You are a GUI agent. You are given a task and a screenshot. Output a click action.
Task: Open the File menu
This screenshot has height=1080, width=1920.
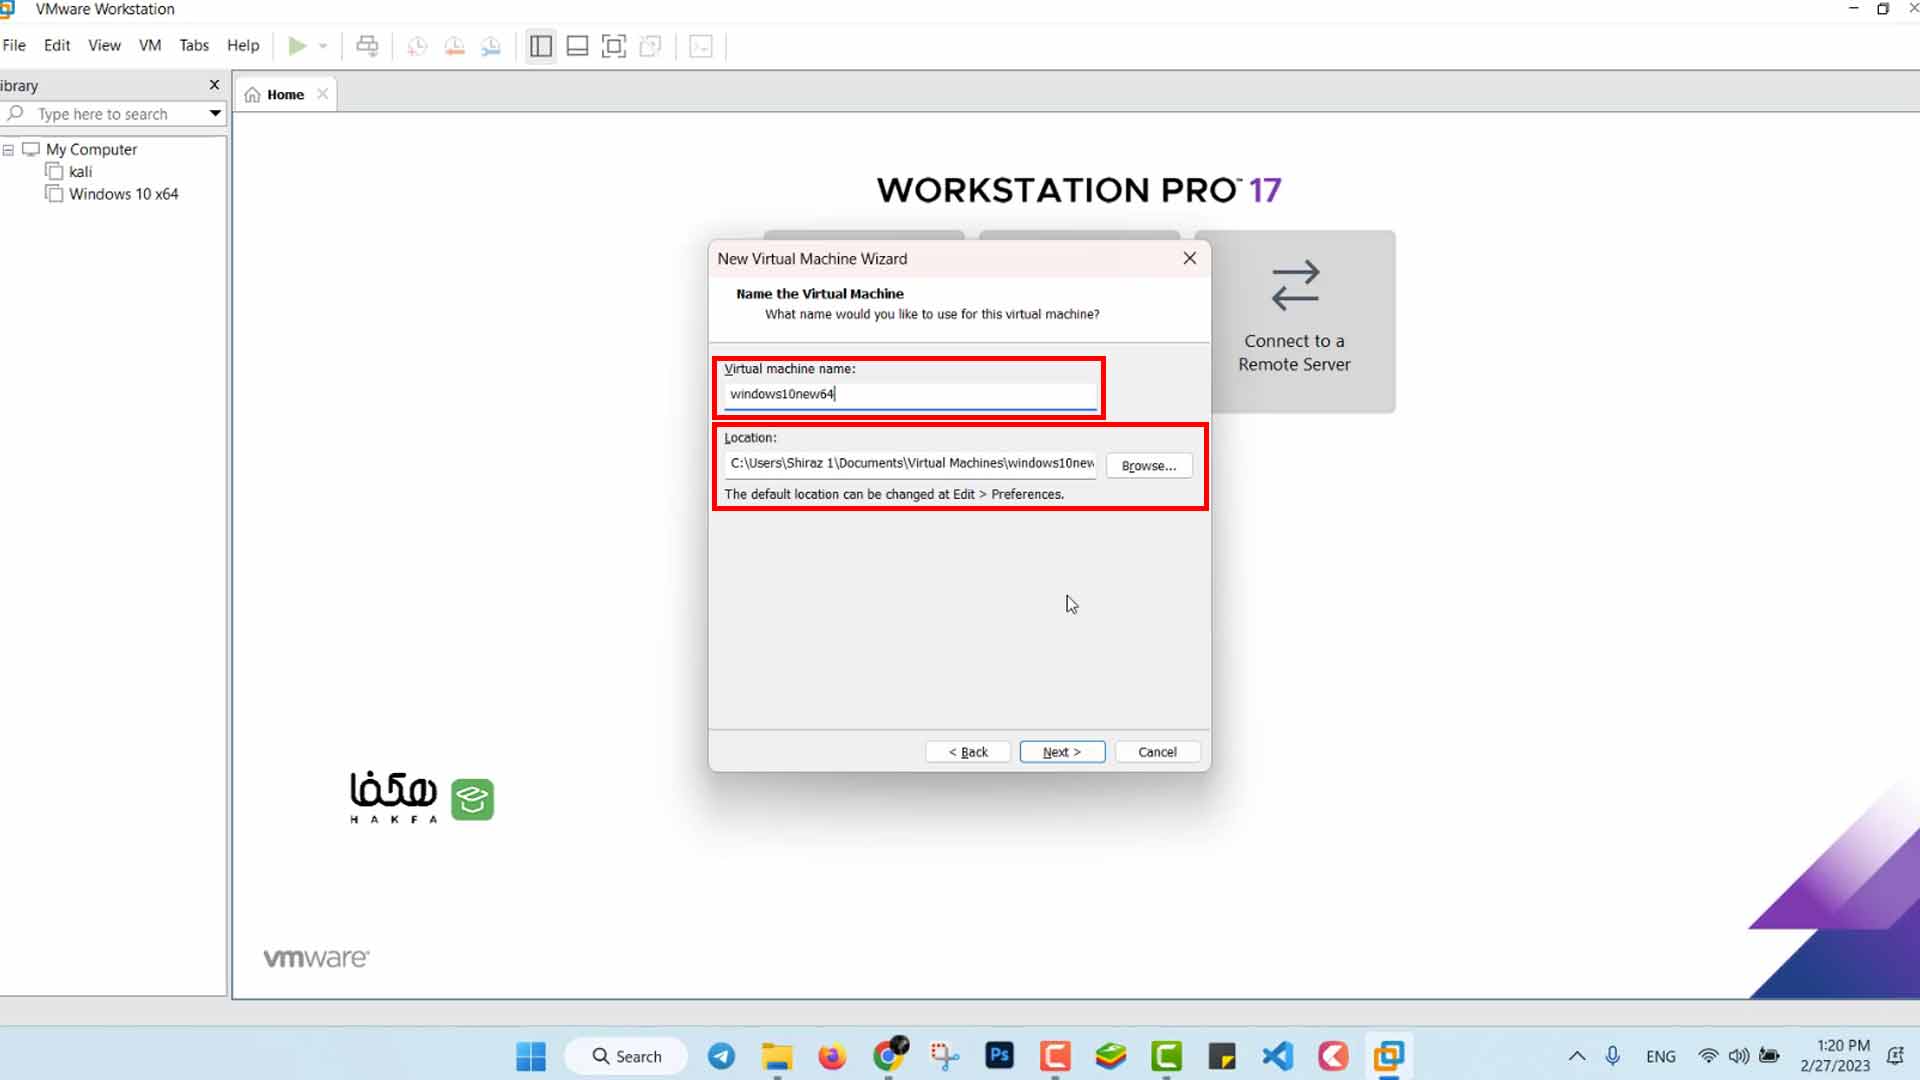tap(14, 45)
